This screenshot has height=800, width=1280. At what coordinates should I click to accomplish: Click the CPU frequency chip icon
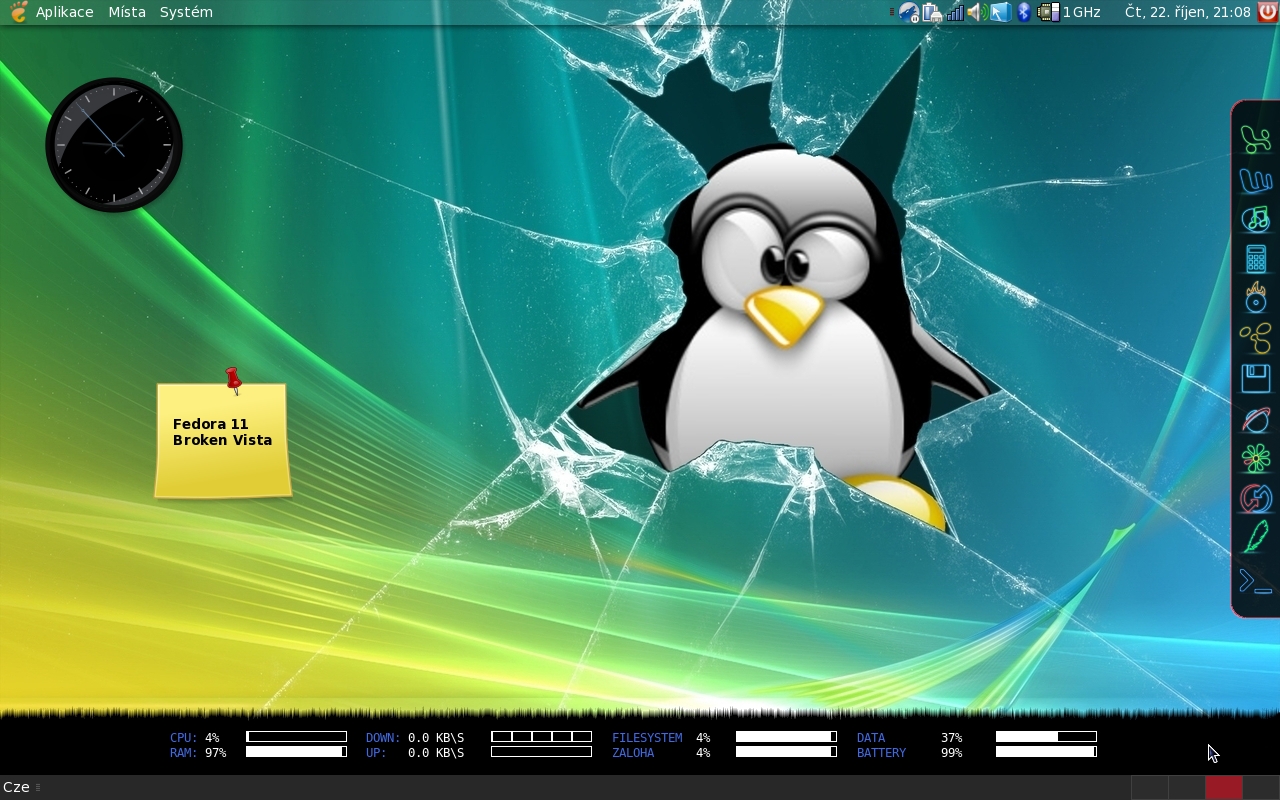tap(1049, 12)
